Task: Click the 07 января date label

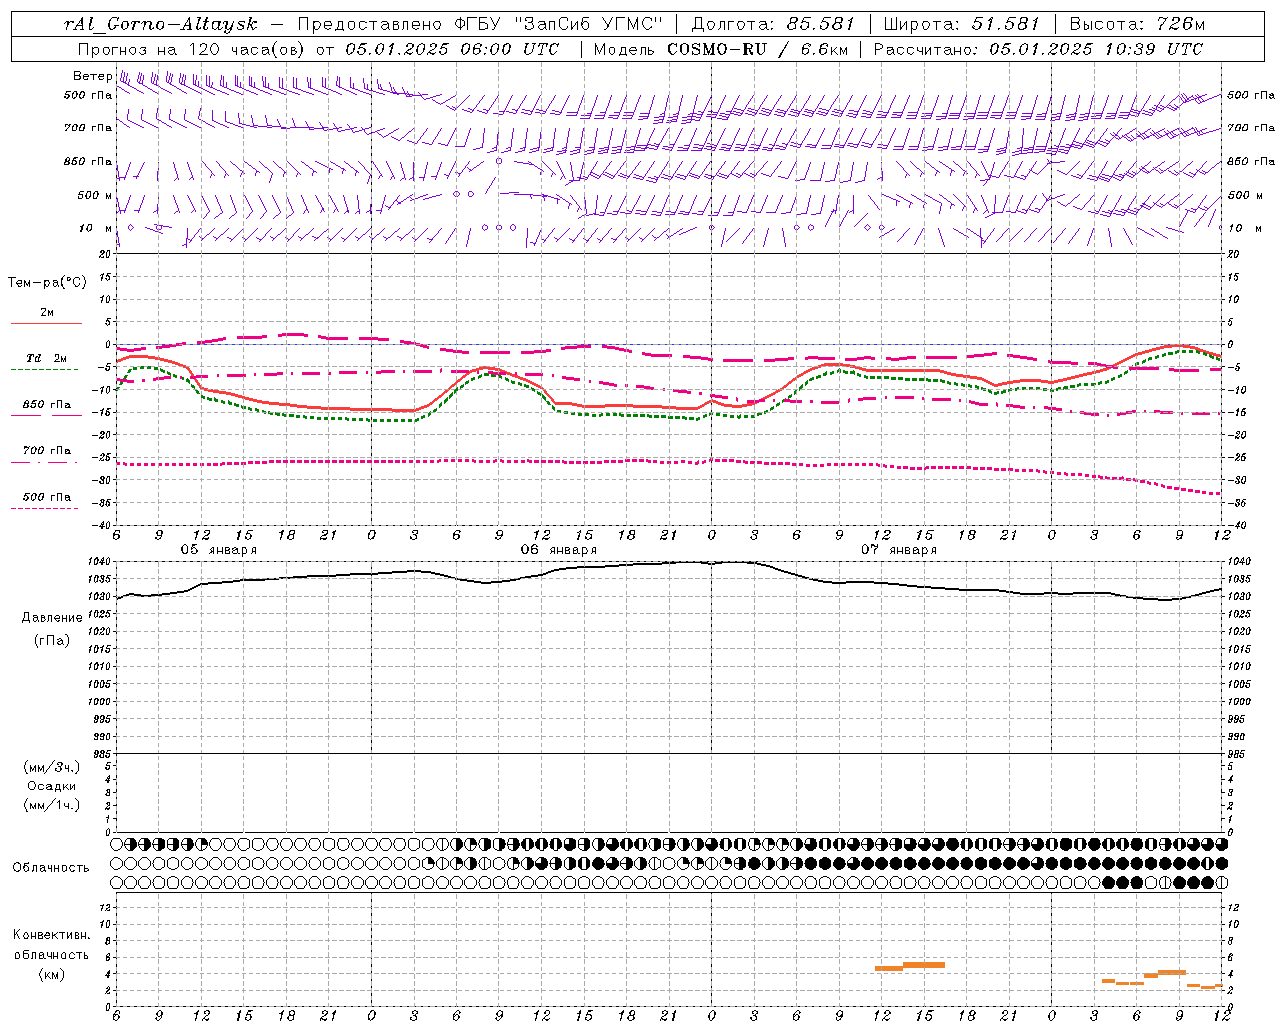Action: click(x=899, y=550)
